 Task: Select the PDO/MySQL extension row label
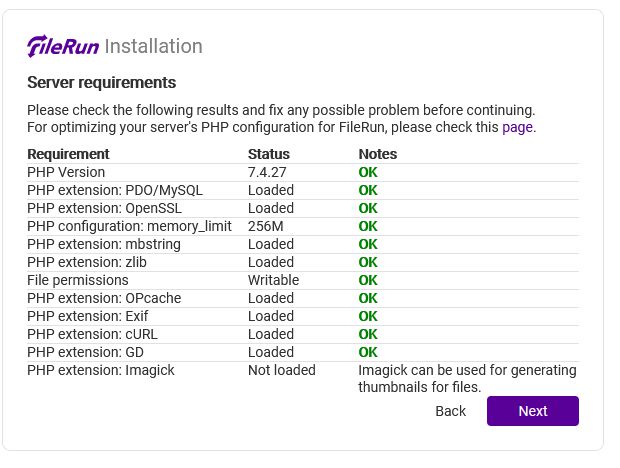click(x=114, y=190)
